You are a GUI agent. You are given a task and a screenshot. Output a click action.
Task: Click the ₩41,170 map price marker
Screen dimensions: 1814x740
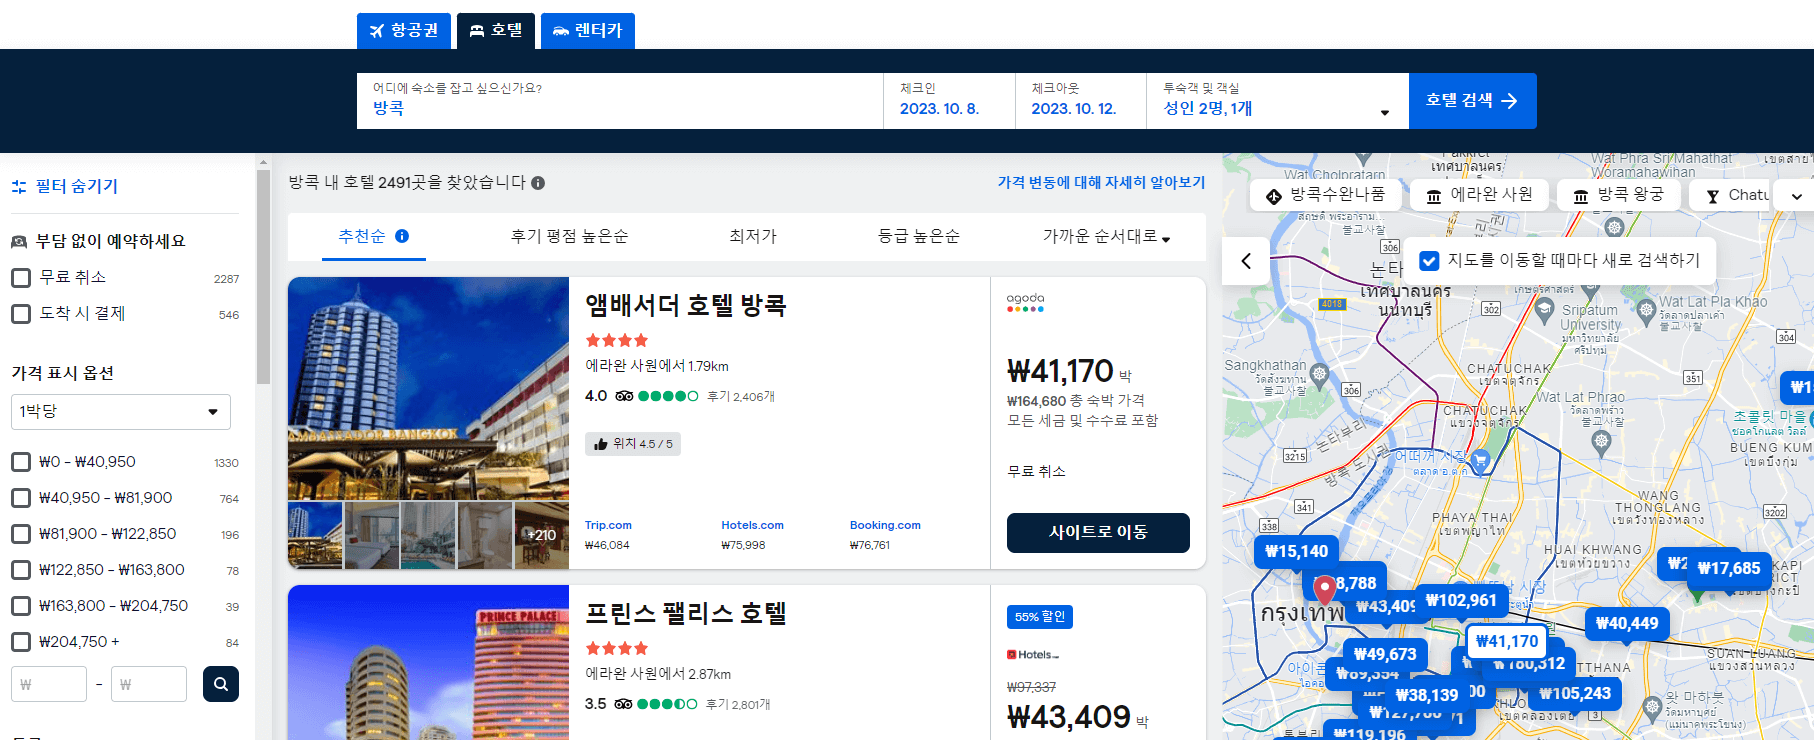coord(1507,641)
